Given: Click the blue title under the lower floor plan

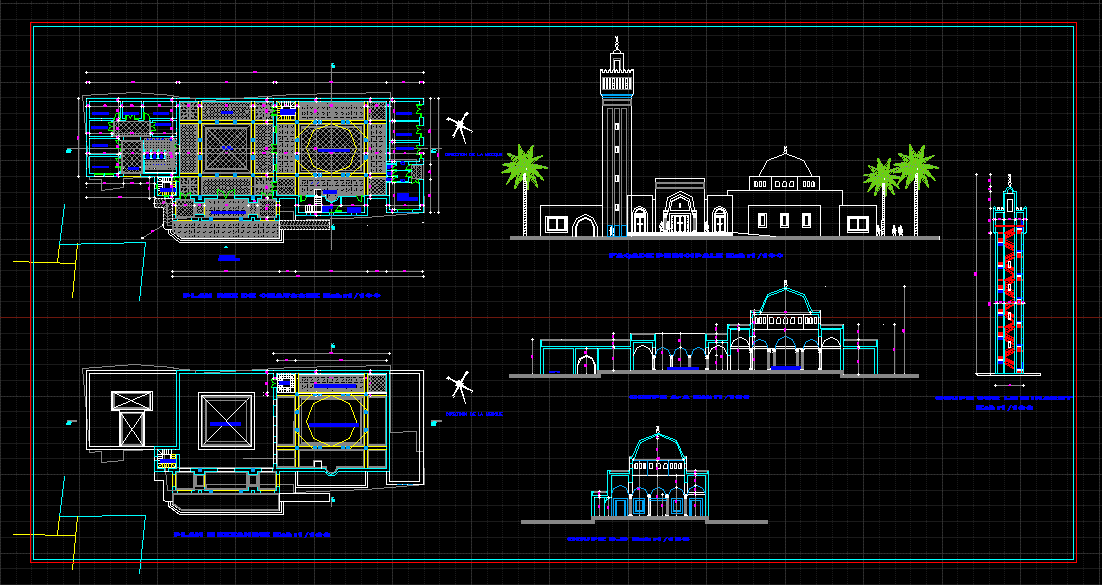Looking at the screenshot, I should click(x=252, y=535).
